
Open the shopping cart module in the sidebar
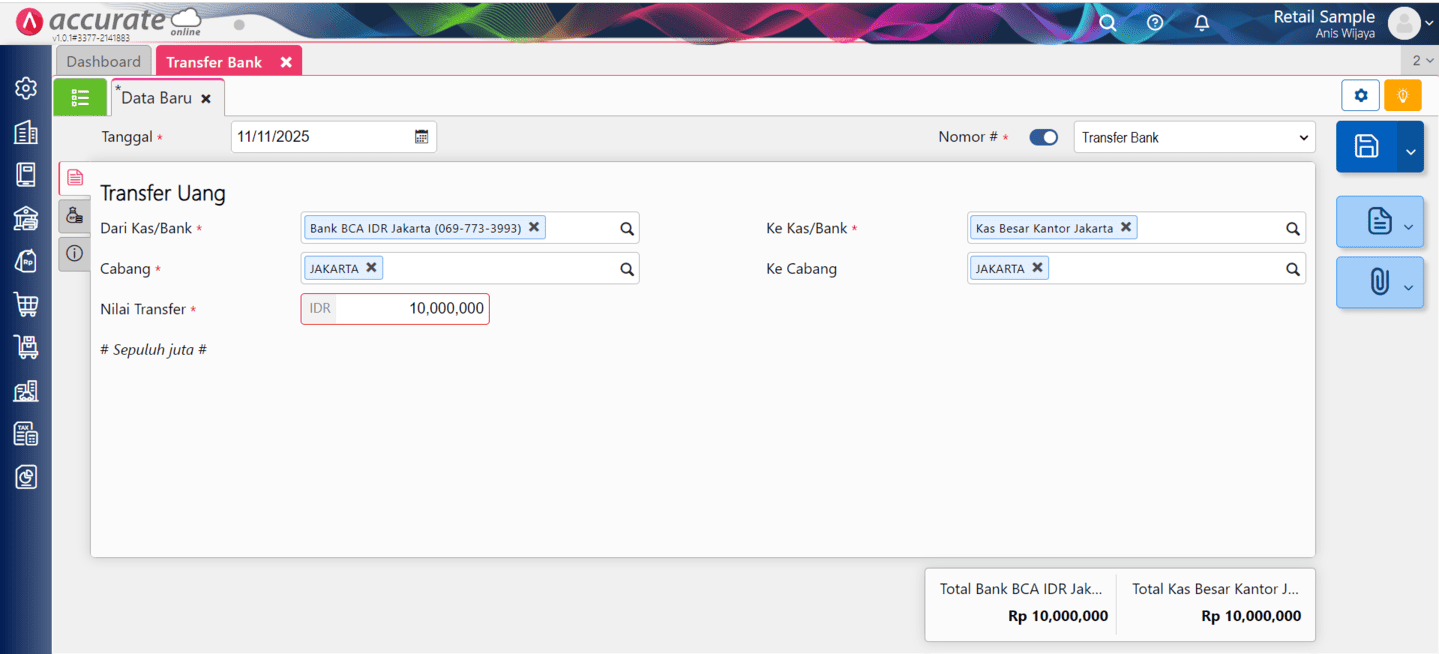pos(25,304)
